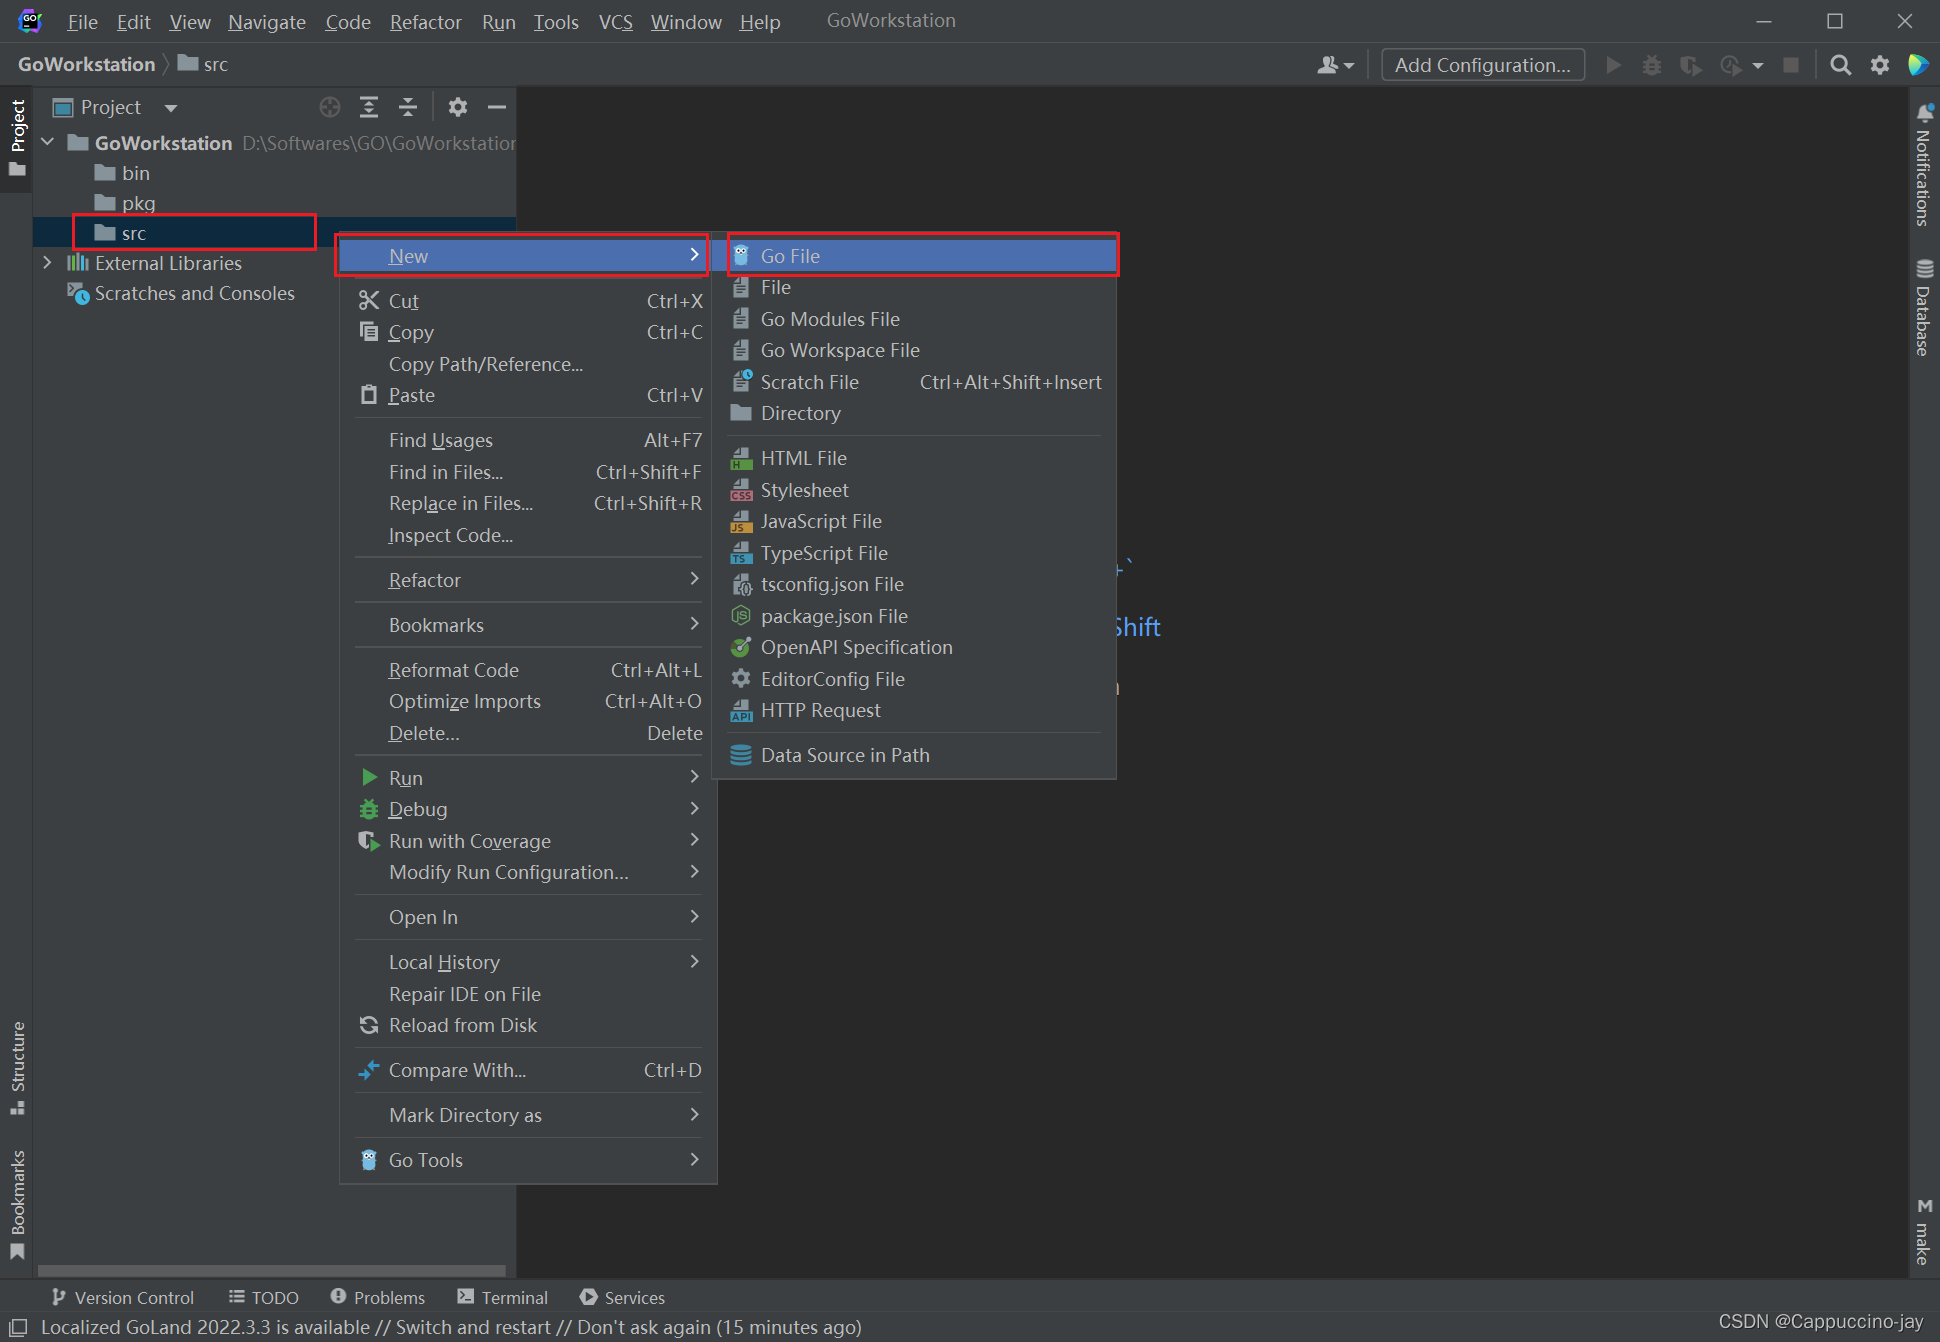
Task: Click Add Configuration... button
Action: point(1483,65)
